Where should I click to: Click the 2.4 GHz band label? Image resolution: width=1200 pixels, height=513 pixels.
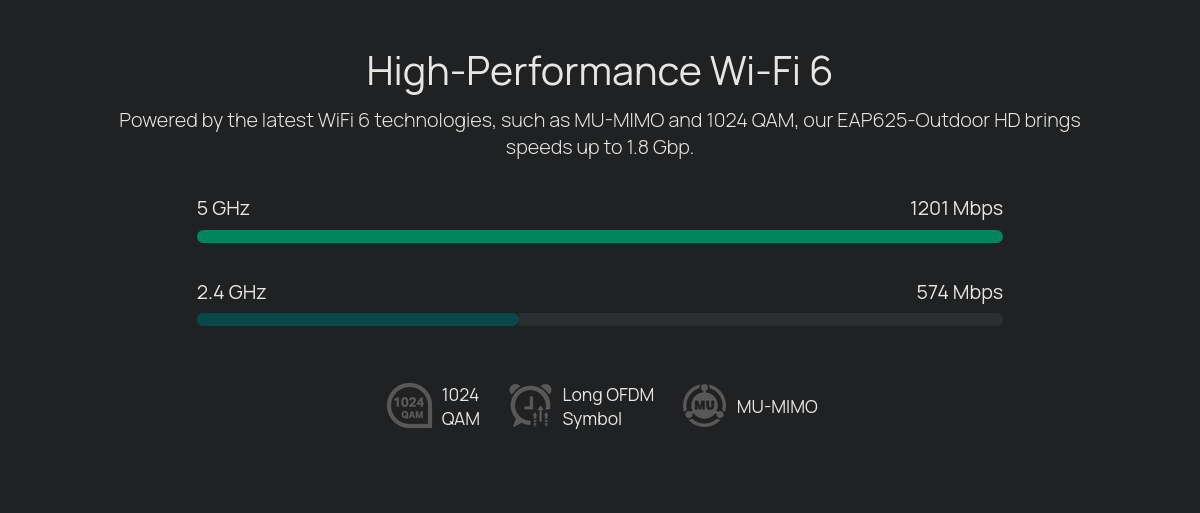(231, 292)
